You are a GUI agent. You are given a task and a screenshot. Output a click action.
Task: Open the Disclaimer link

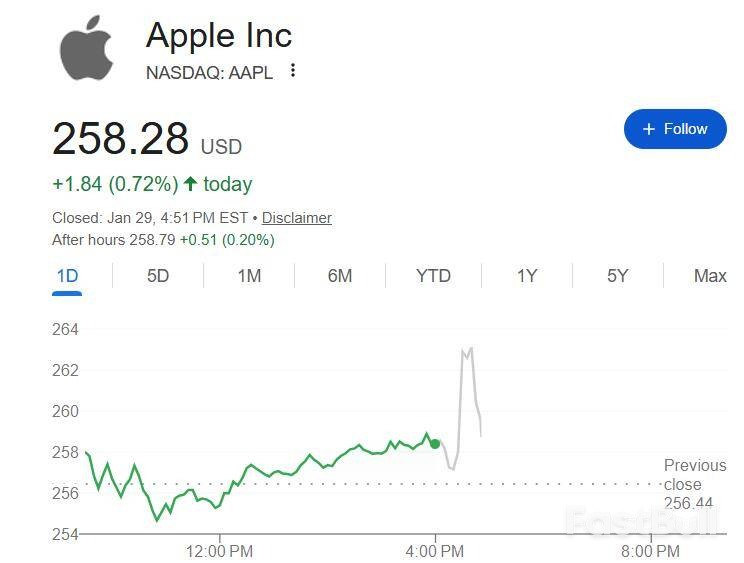point(296,218)
